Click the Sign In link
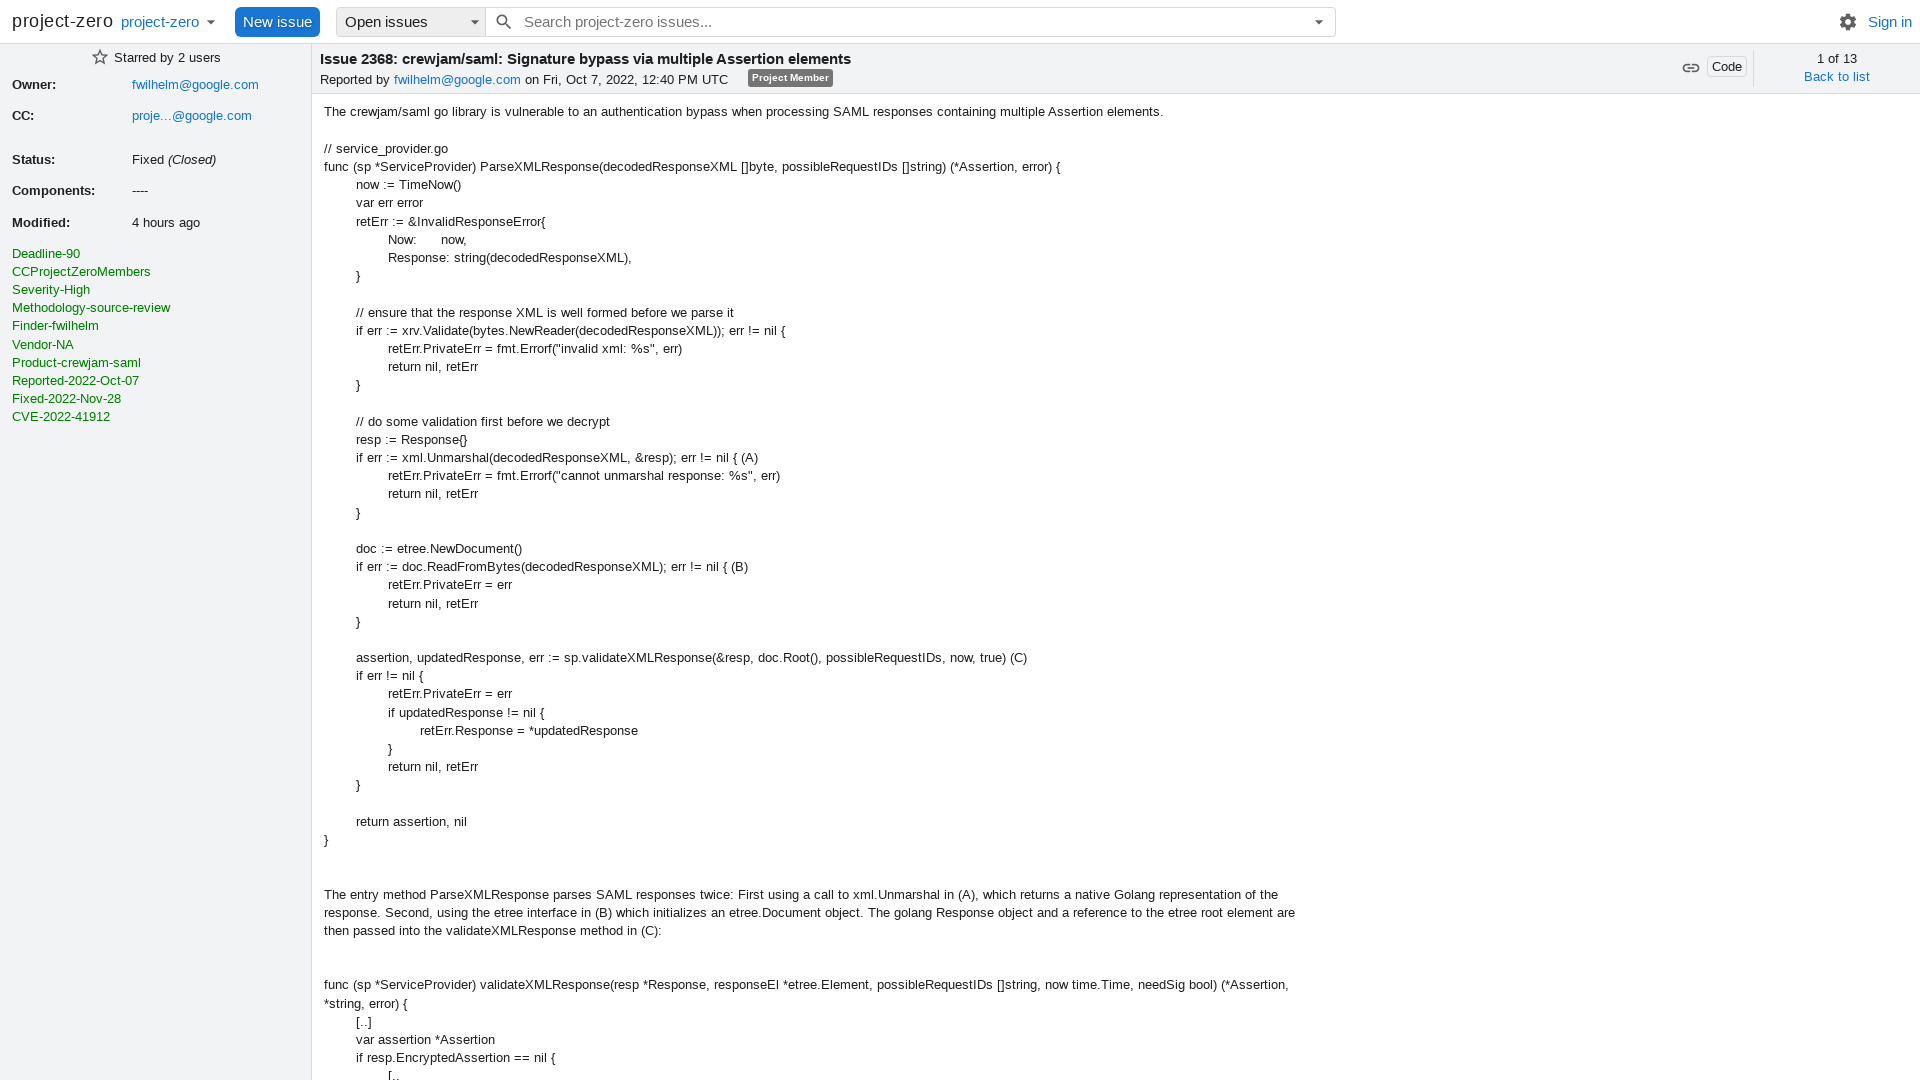The width and height of the screenshot is (1920, 1080). (x=1890, y=21)
